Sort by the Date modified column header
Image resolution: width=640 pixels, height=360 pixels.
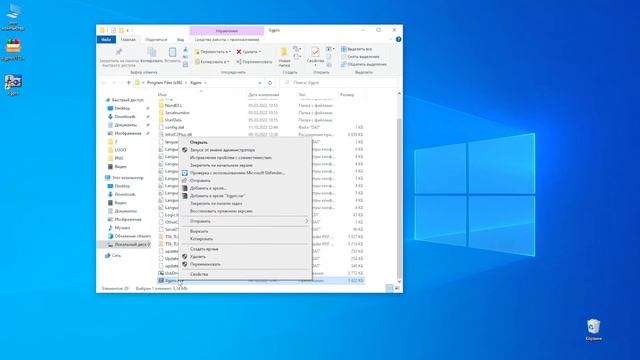264,95
